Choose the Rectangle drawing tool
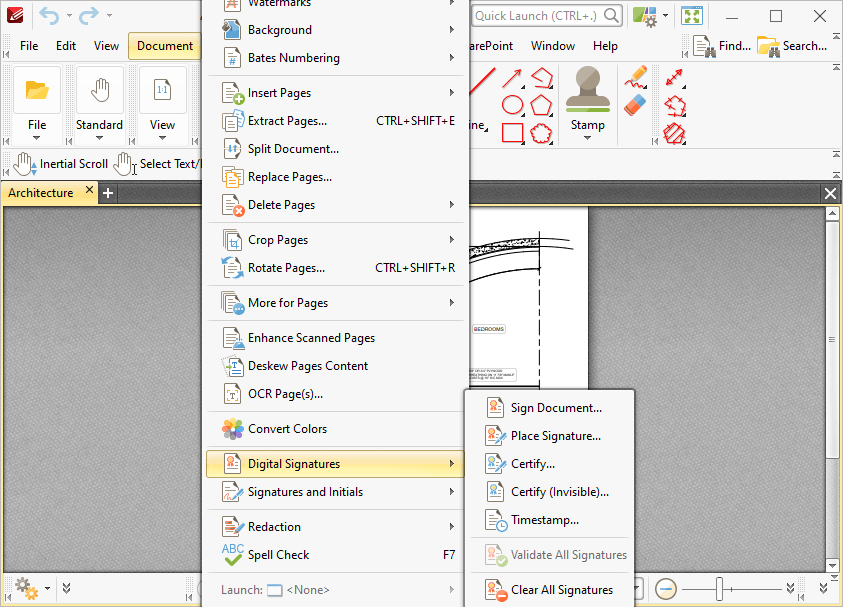Viewport: 843px width, 607px height. [x=512, y=132]
